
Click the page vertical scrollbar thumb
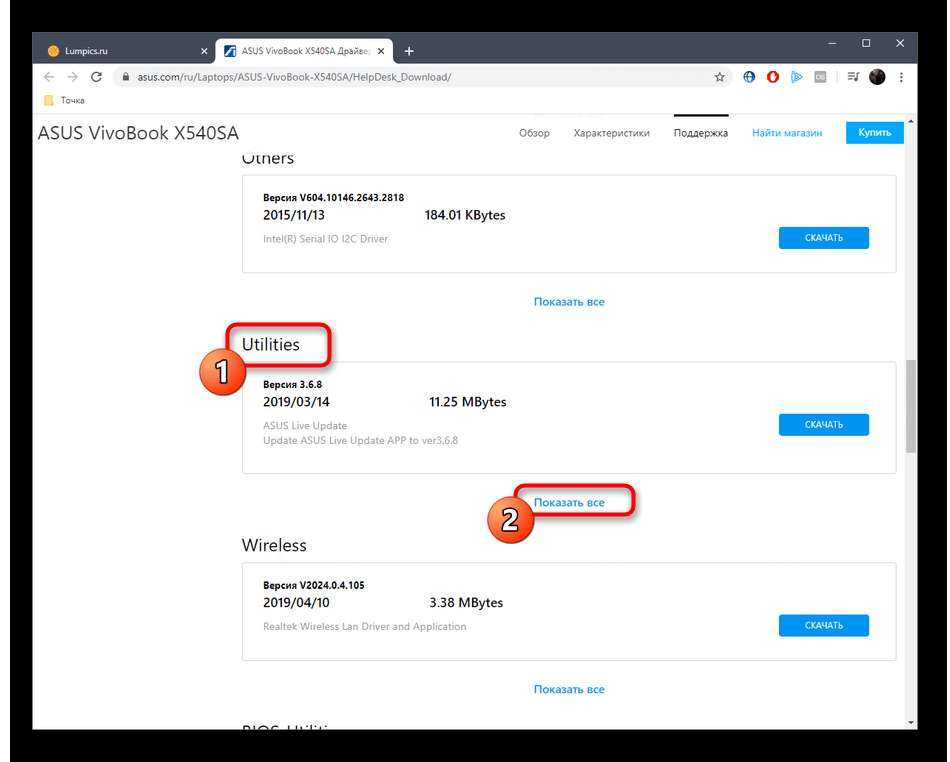[910, 405]
